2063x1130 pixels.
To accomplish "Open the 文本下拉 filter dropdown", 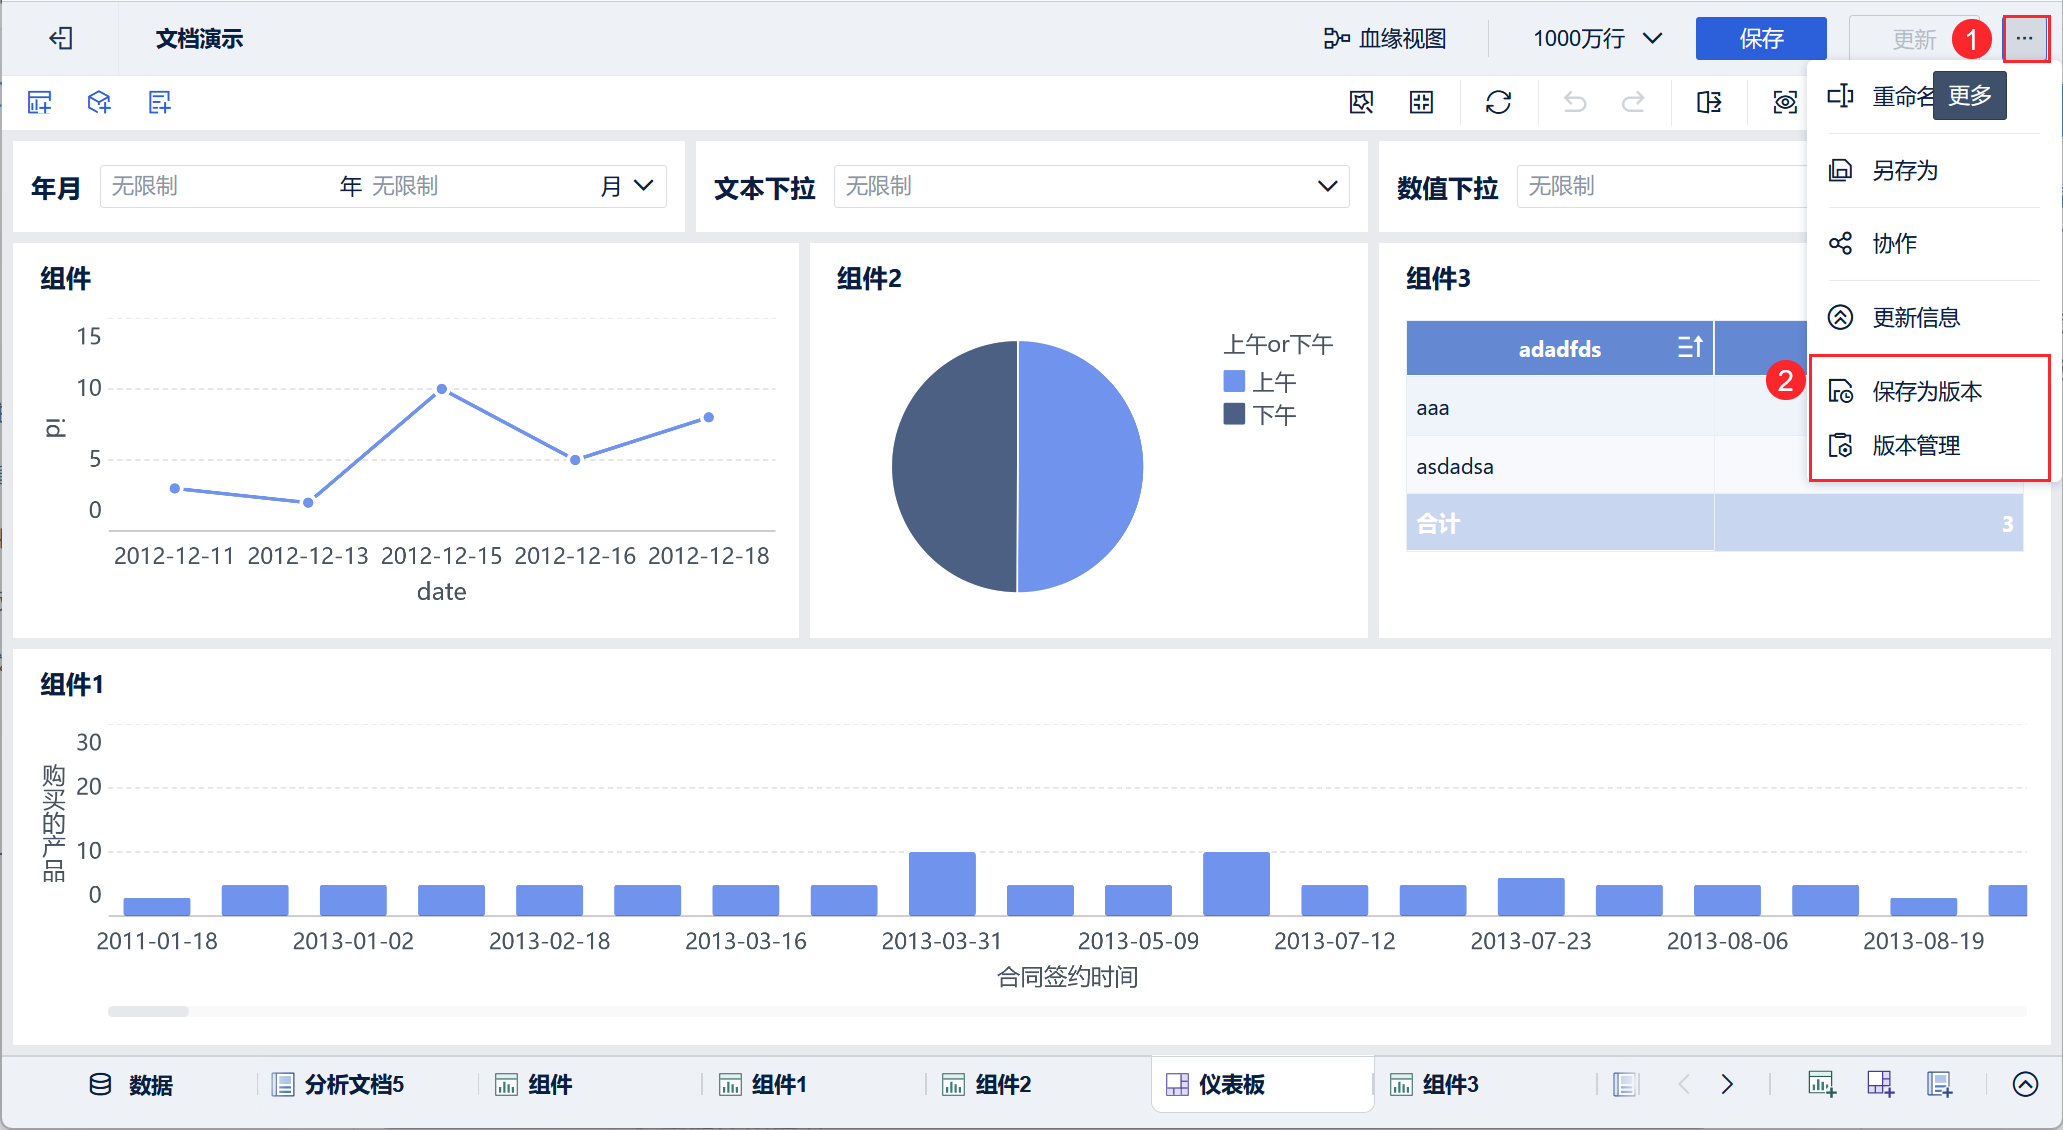I will [1091, 186].
